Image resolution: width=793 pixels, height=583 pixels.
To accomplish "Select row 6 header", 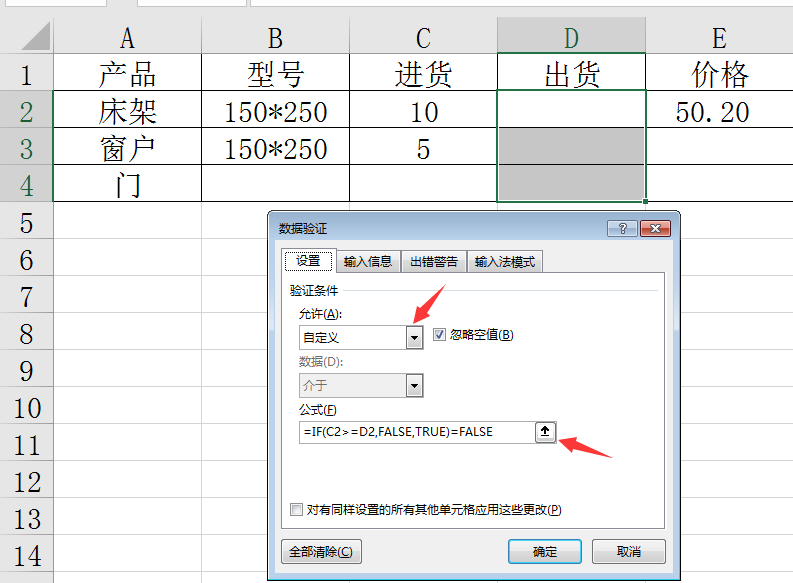I will pos(26,257).
